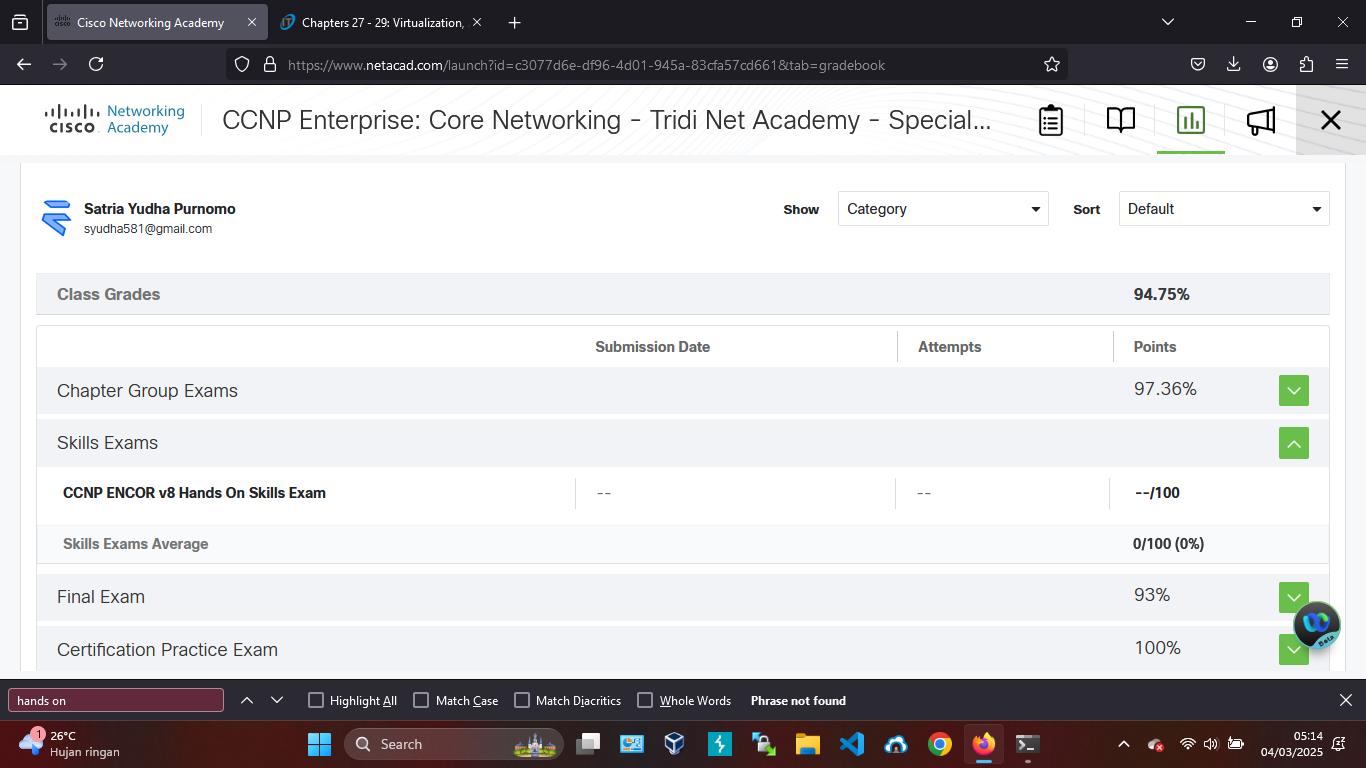Open Task View on taskbar

[588, 744]
